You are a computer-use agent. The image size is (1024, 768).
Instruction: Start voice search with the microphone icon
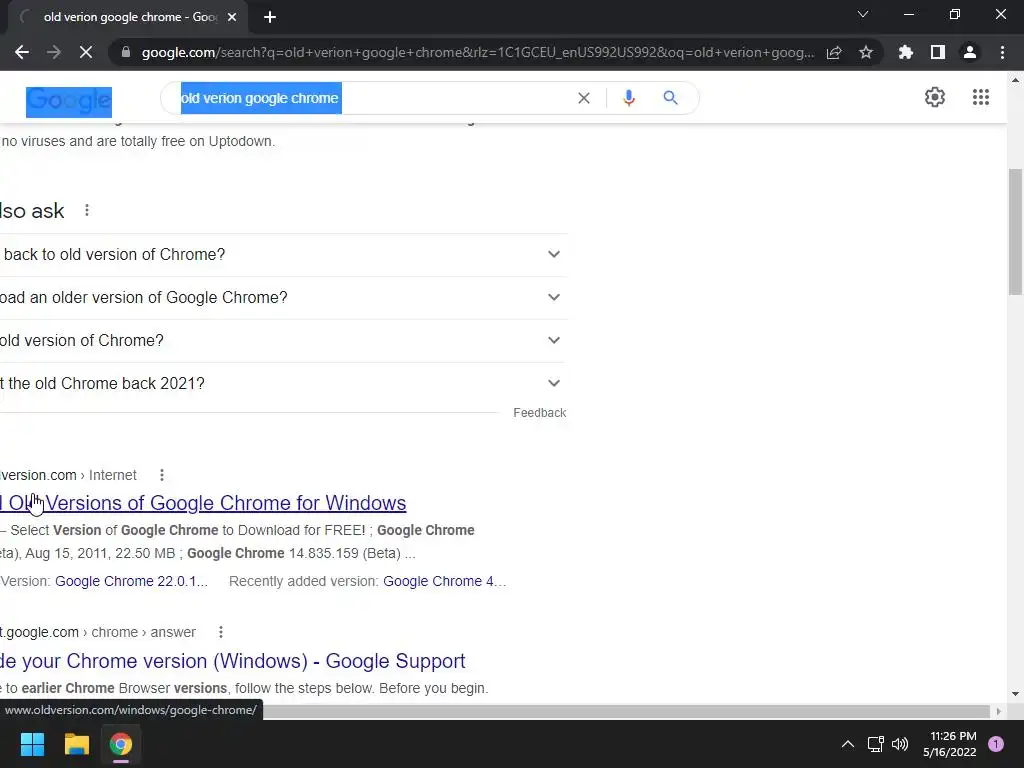point(628,98)
